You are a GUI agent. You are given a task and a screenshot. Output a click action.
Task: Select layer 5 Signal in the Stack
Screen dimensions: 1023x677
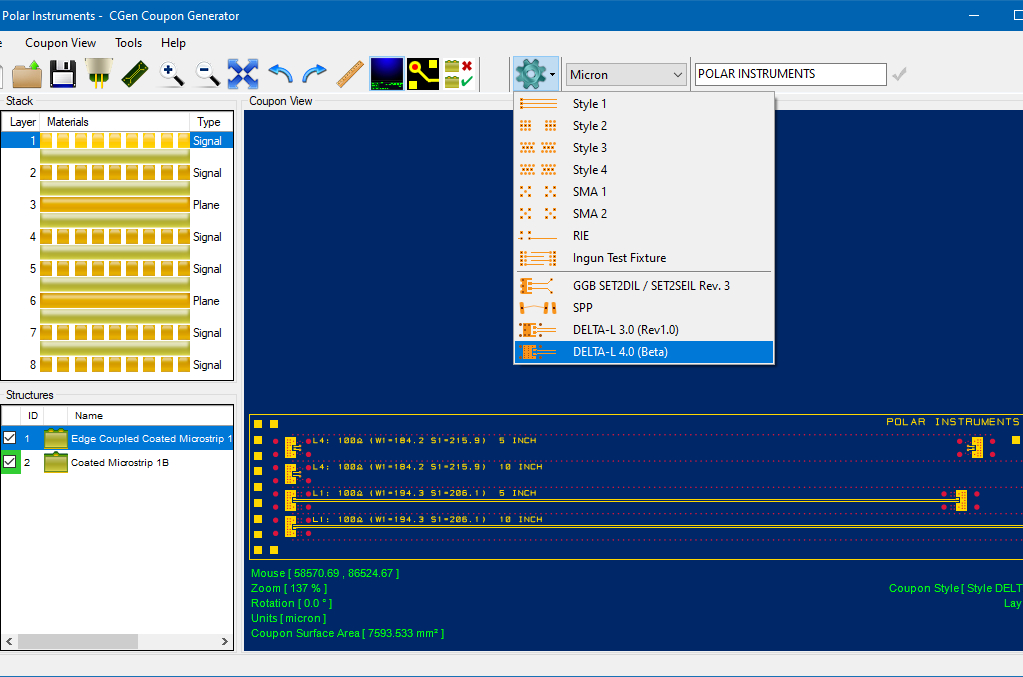pos(117,269)
